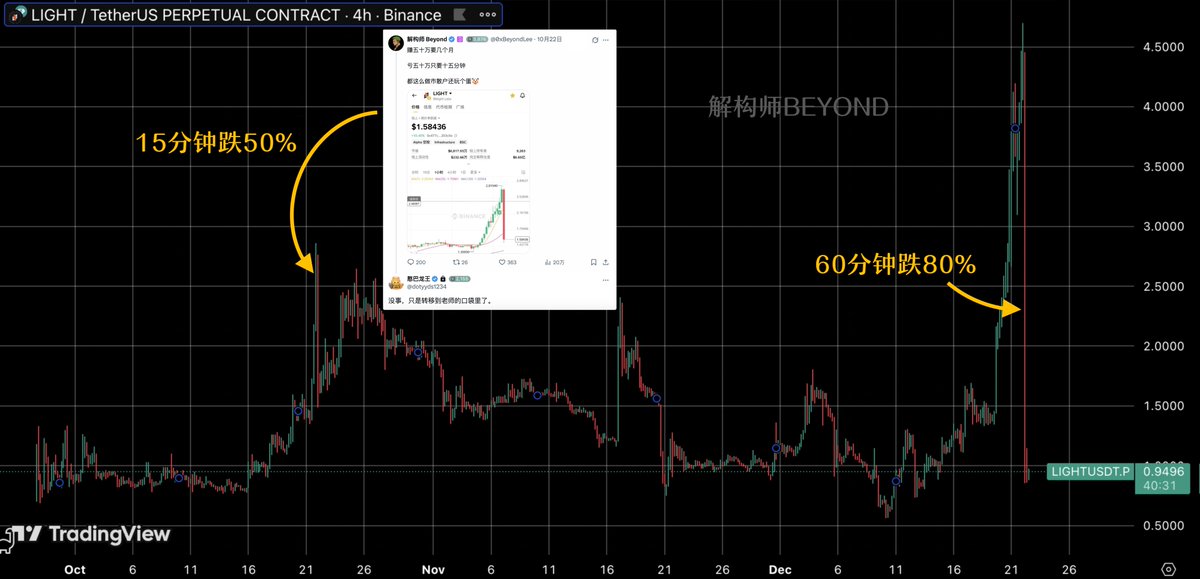Viewport: 1200px width, 579px height.
Task: Click the blue event marker near Nov 21
Action: tap(657, 399)
